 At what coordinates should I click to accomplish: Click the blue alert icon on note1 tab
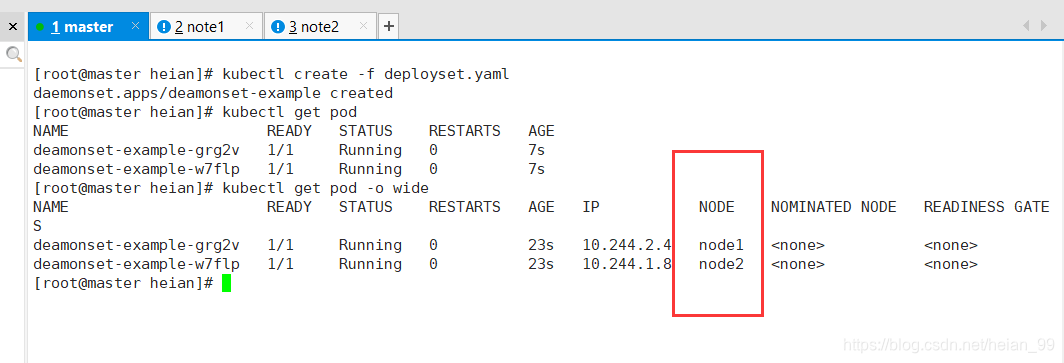[x=164, y=27]
